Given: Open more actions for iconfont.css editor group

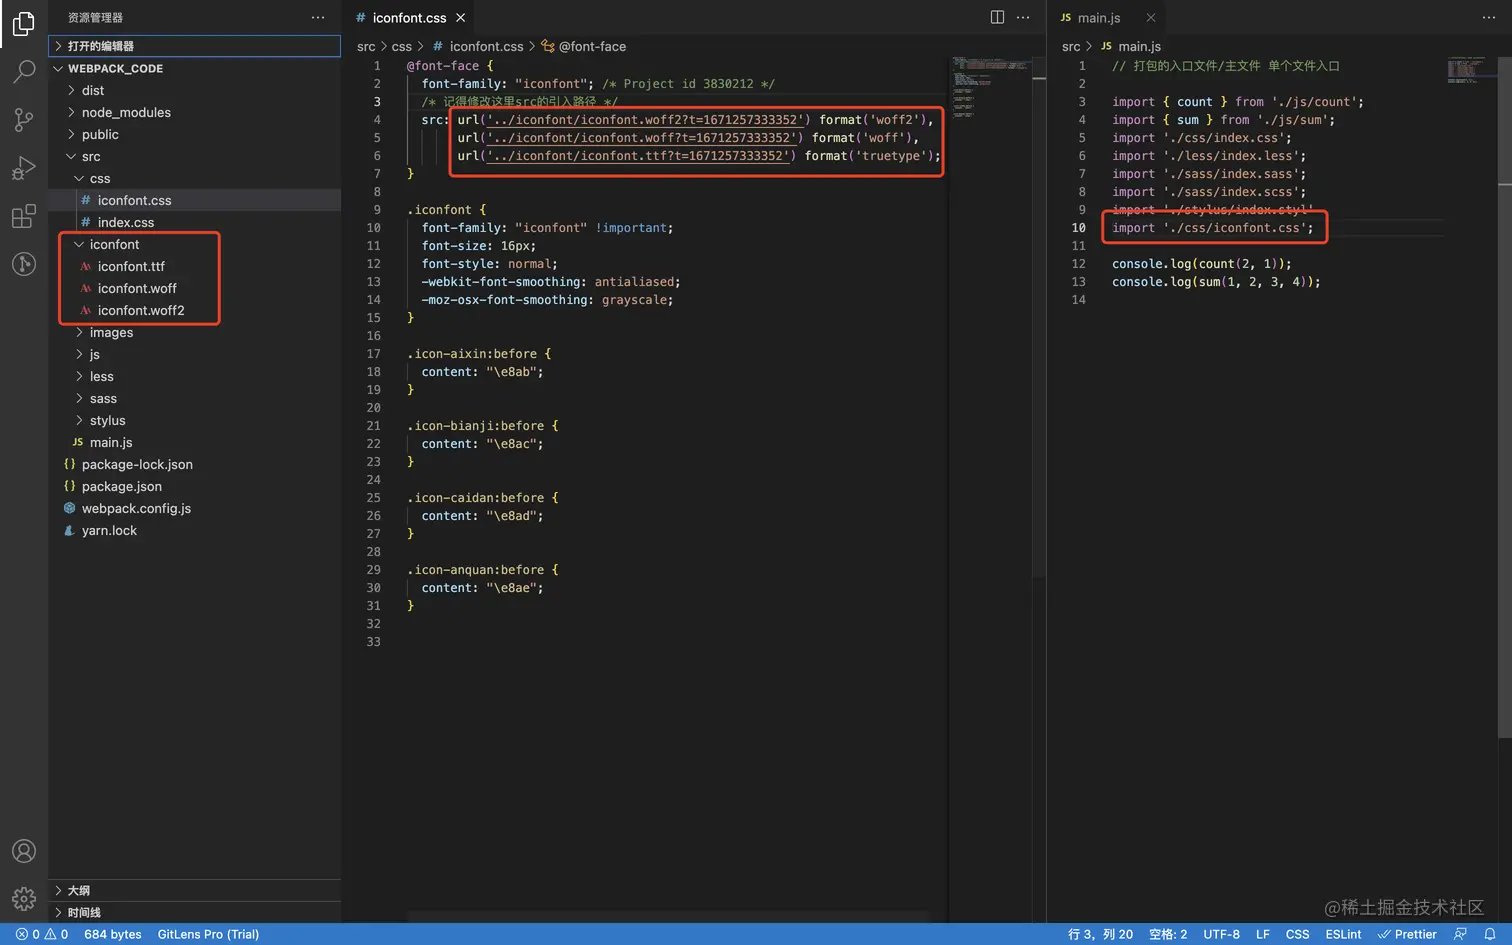Looking at the screenshot, I should (x=1023, y=17).
